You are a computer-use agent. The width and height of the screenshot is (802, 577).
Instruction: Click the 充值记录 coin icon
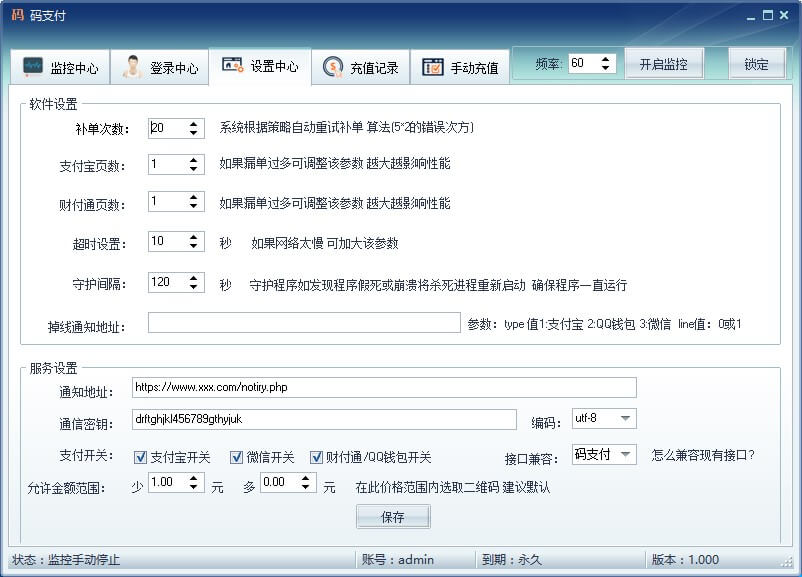tap(333, 68)
